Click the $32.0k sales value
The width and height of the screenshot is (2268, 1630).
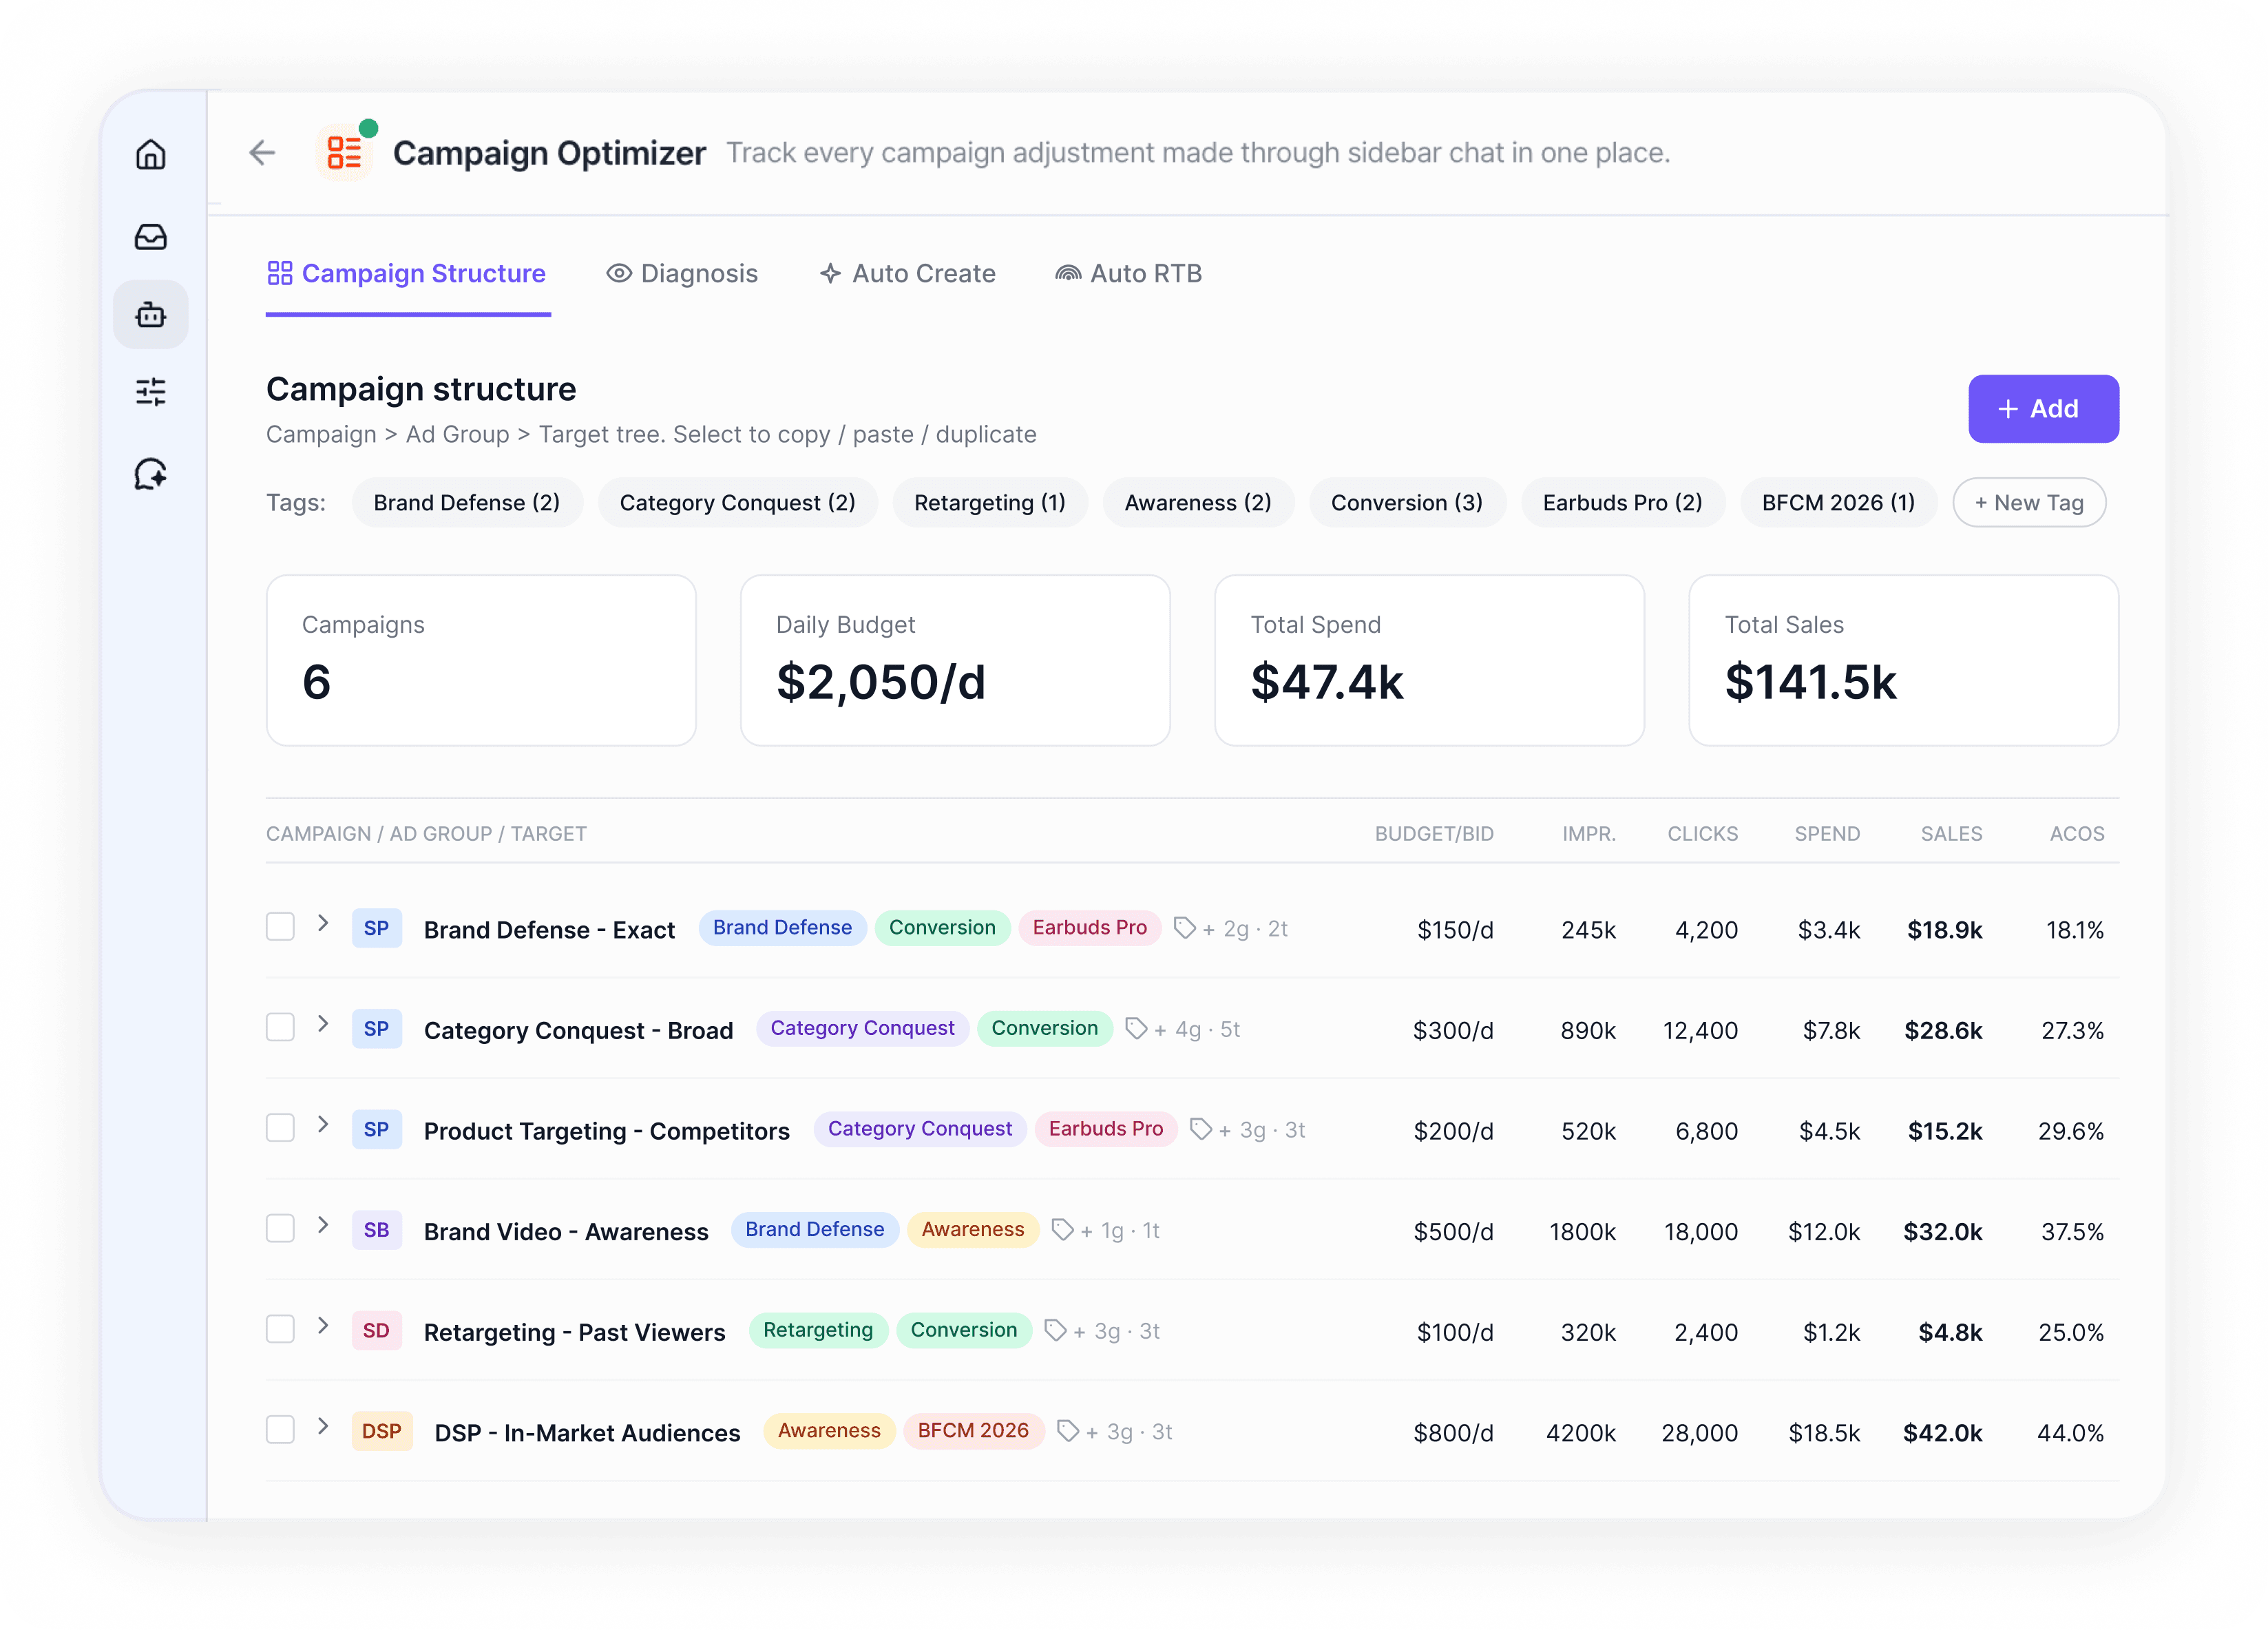click(x=1942, y=1232)
